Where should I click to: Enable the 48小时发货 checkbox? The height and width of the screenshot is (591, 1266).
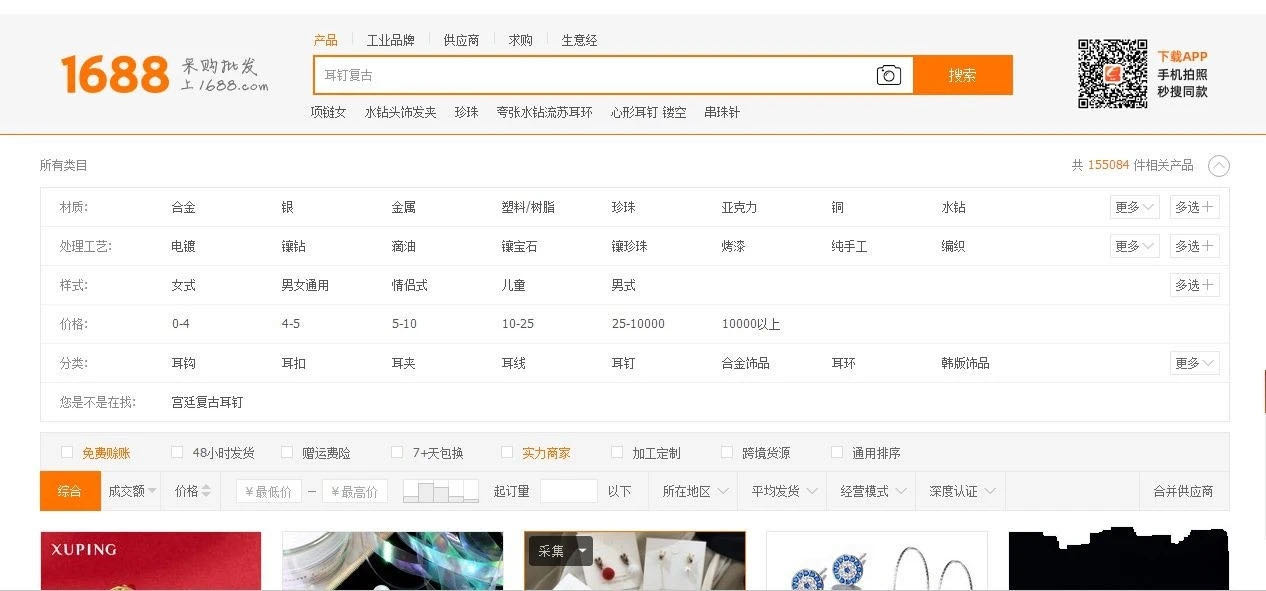coord(177,453)
